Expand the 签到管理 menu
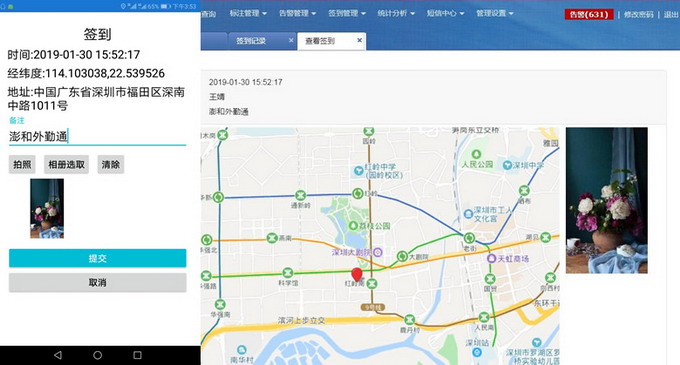The width and height of the screenshot is (680, 365). 347,13
